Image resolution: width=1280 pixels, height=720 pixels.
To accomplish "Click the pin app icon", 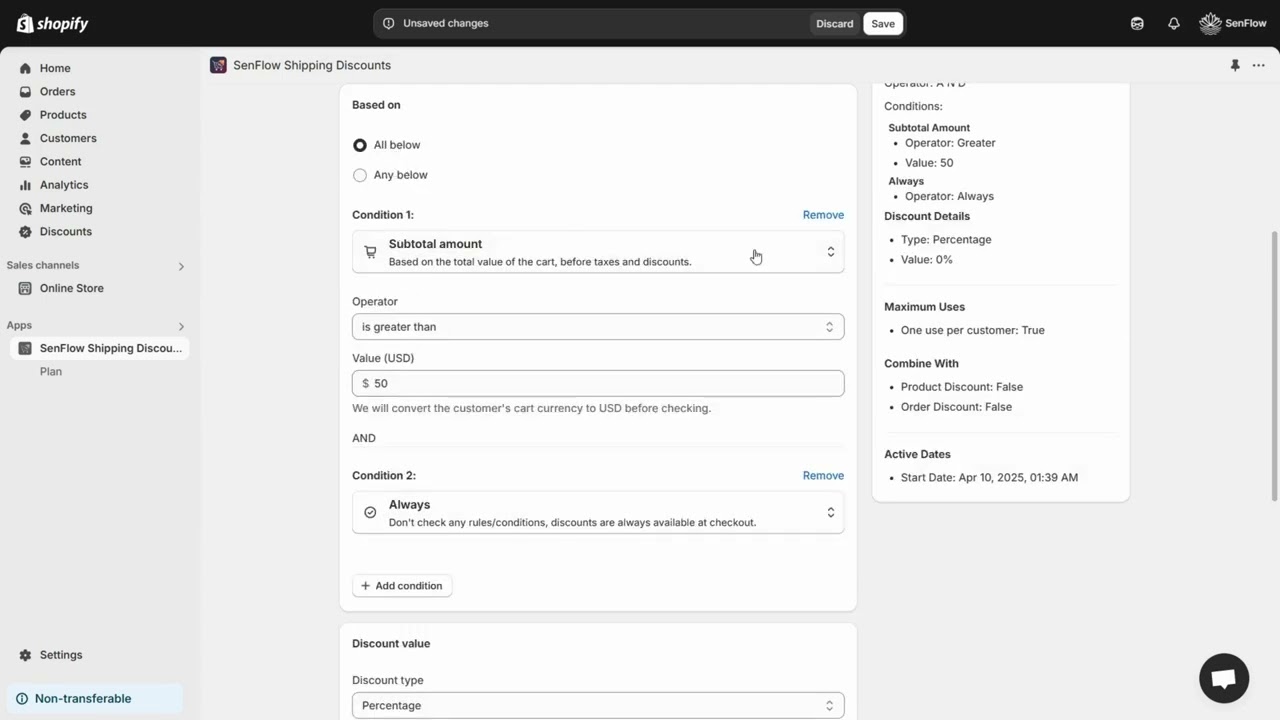I will click(x=1235, y=65).
